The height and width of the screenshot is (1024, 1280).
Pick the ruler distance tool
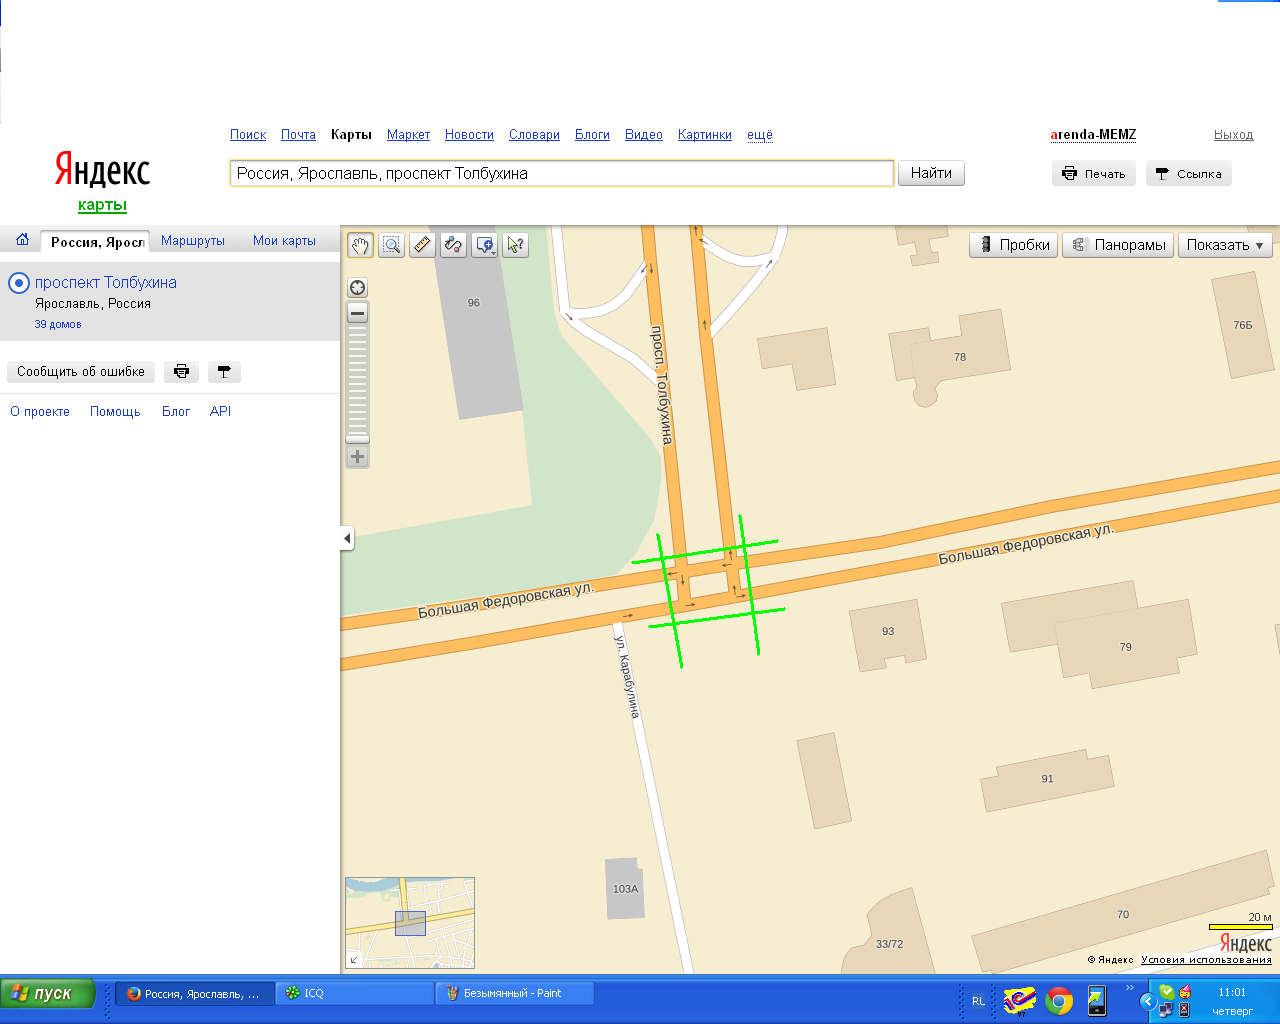(422, 245)
